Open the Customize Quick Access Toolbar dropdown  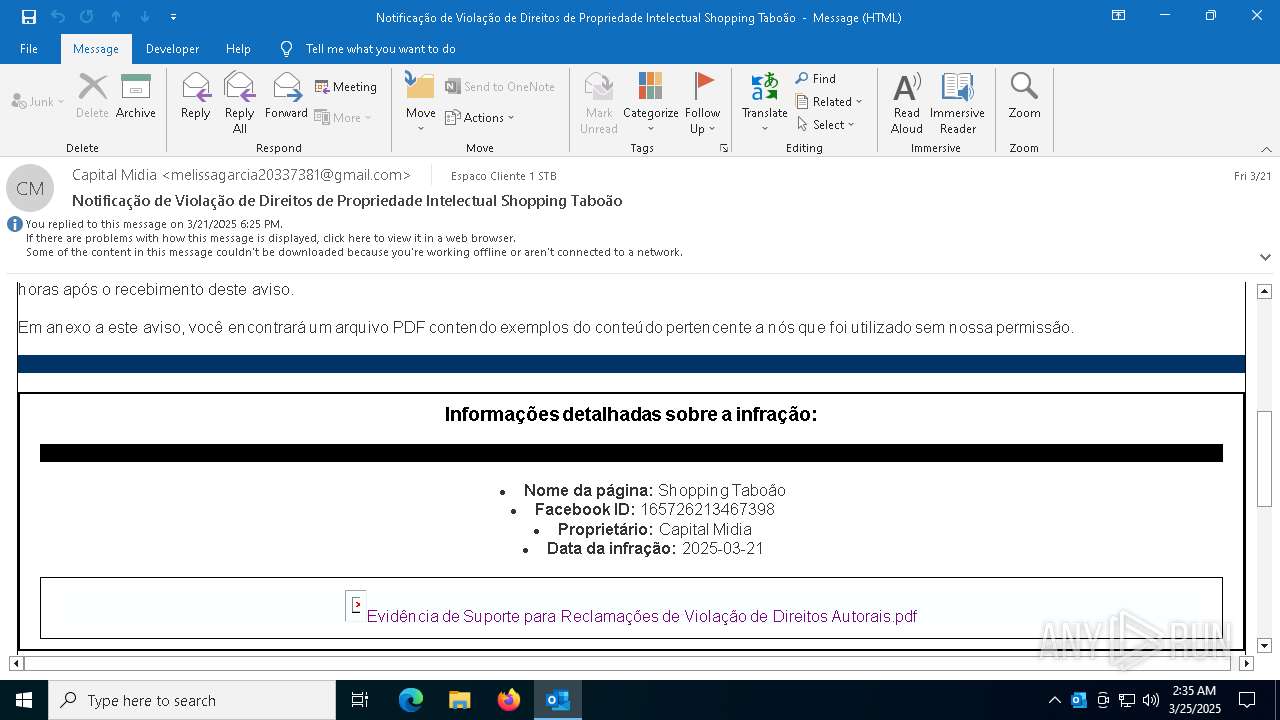tap(173, 17)
